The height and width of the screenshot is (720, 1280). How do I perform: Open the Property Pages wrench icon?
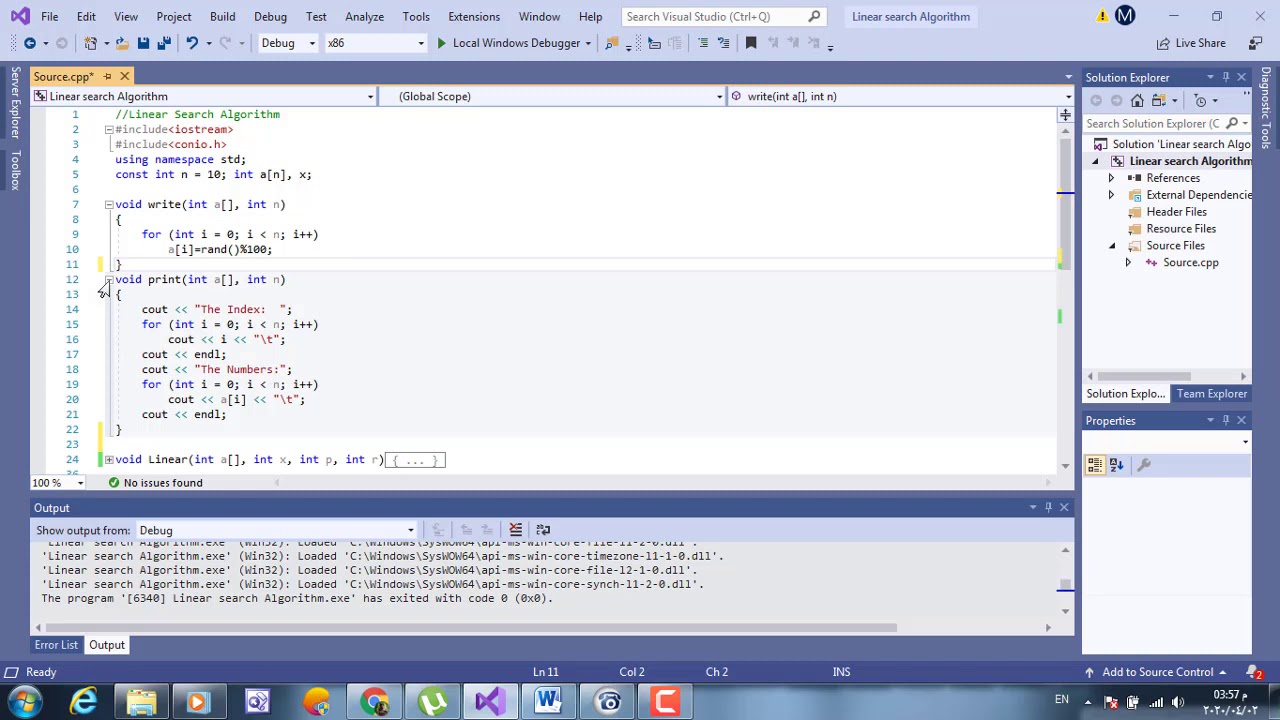point(1144,465)
